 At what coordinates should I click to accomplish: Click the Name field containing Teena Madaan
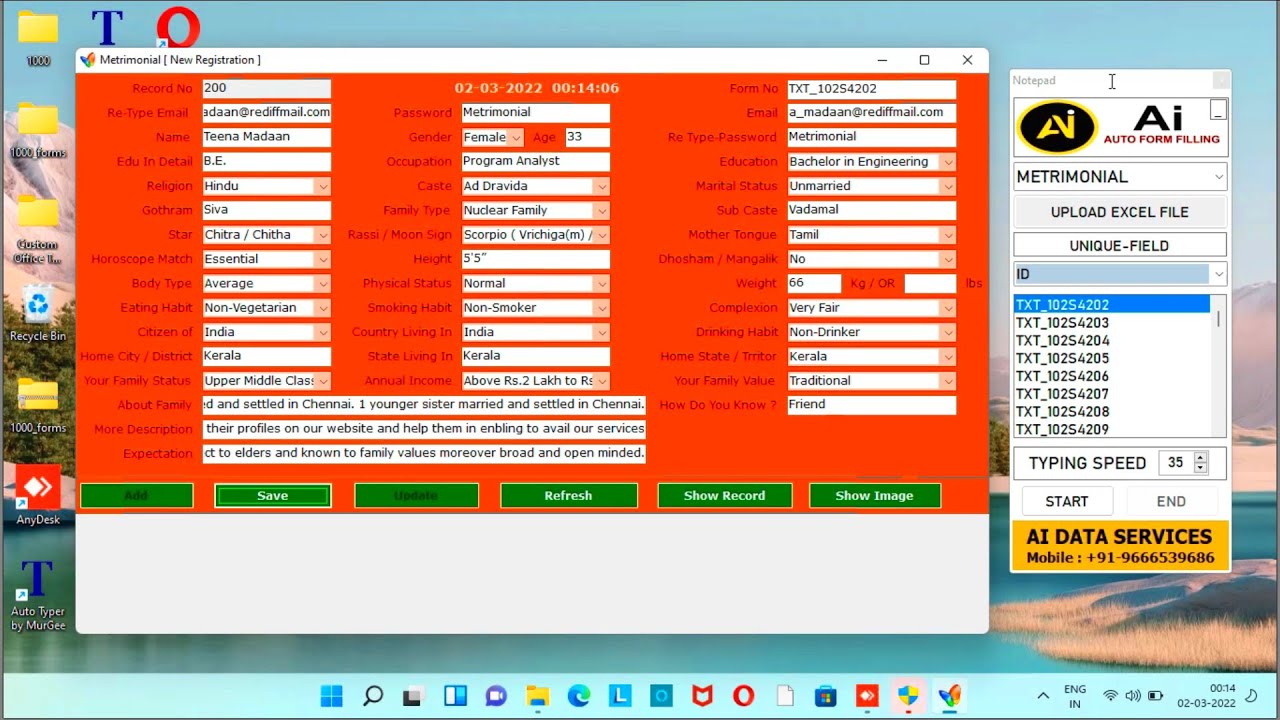click(266, 137)
